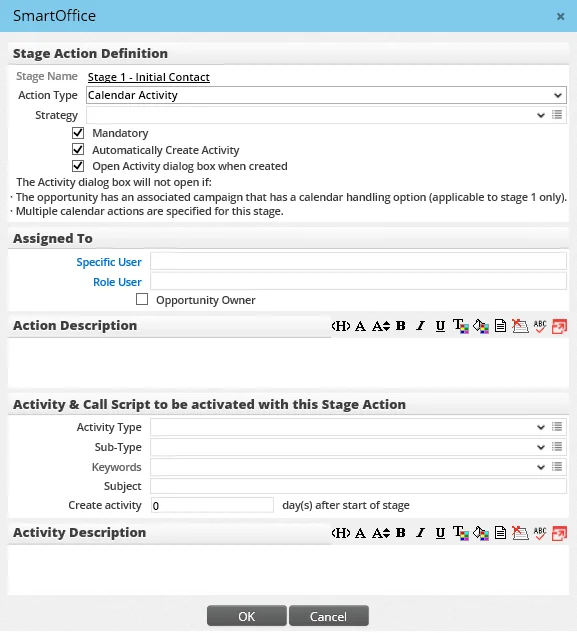Click document page icon in Action Description toolbar
Viewport: 577px width, 633px height.
point(500,326)
